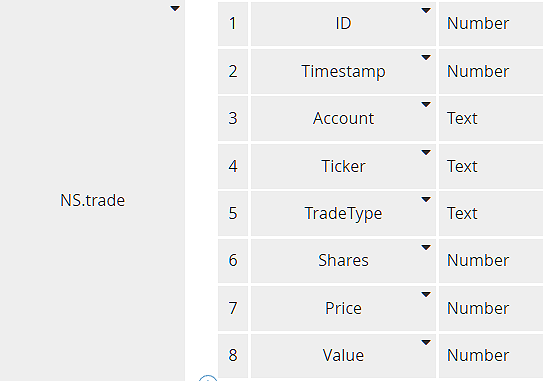
Task: Click the Number type of ID field
Action: [478, 24]
